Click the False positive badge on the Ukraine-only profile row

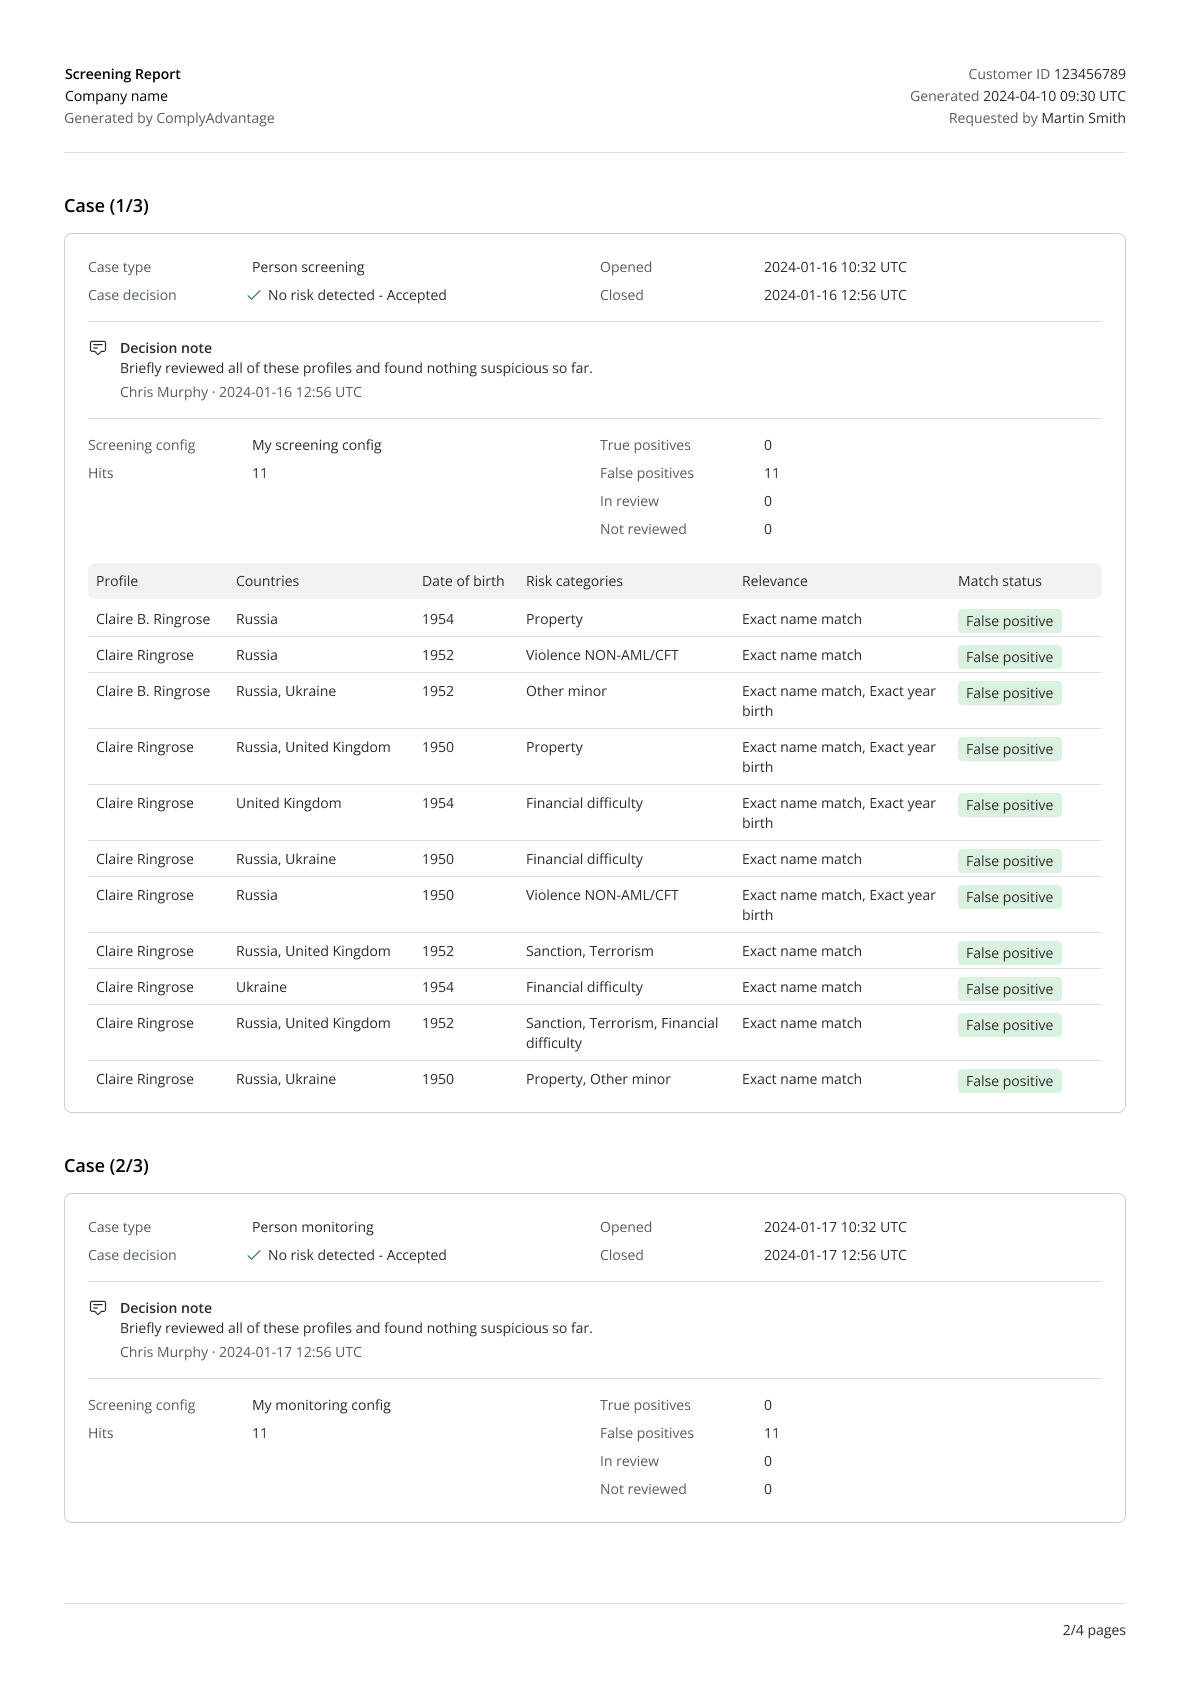(1009, 989)
